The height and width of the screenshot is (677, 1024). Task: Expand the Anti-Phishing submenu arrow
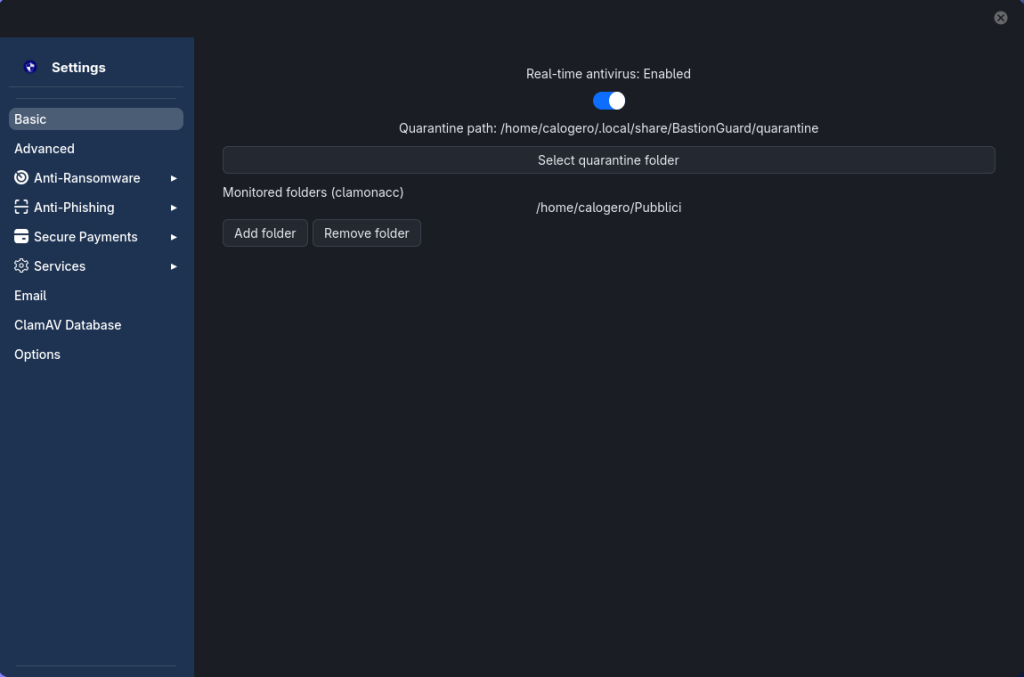pos(174,208)
